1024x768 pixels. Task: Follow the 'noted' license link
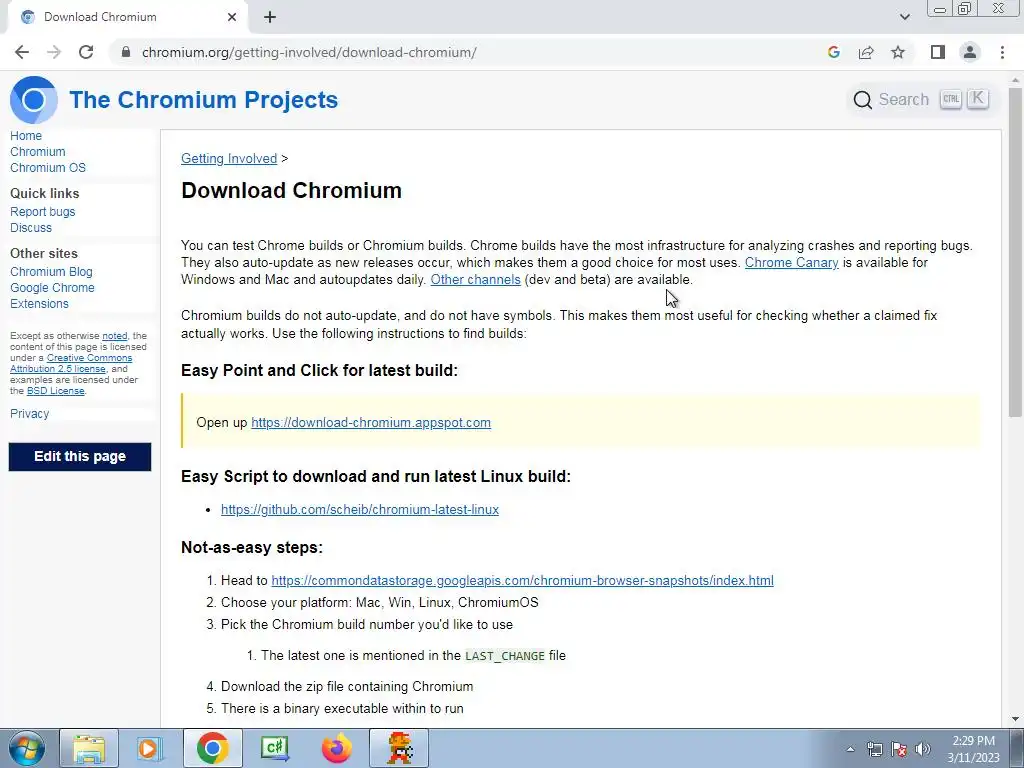115,336
